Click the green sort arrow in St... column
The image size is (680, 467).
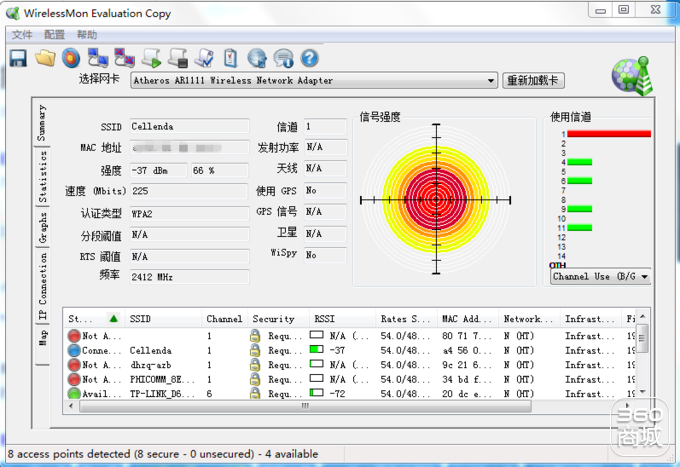point(114,319)
